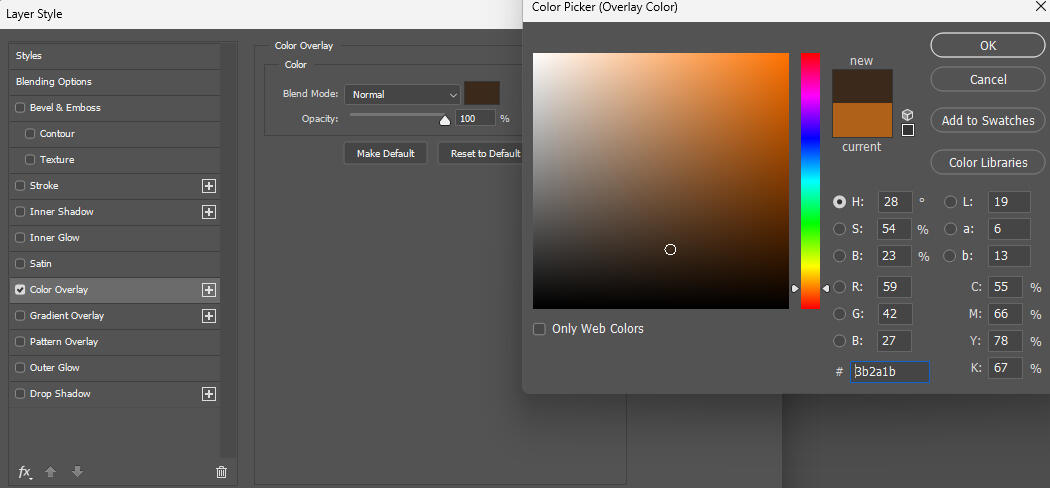1050x488 pixels.
Task: Click the Make Default button
Action: point(385,154)
